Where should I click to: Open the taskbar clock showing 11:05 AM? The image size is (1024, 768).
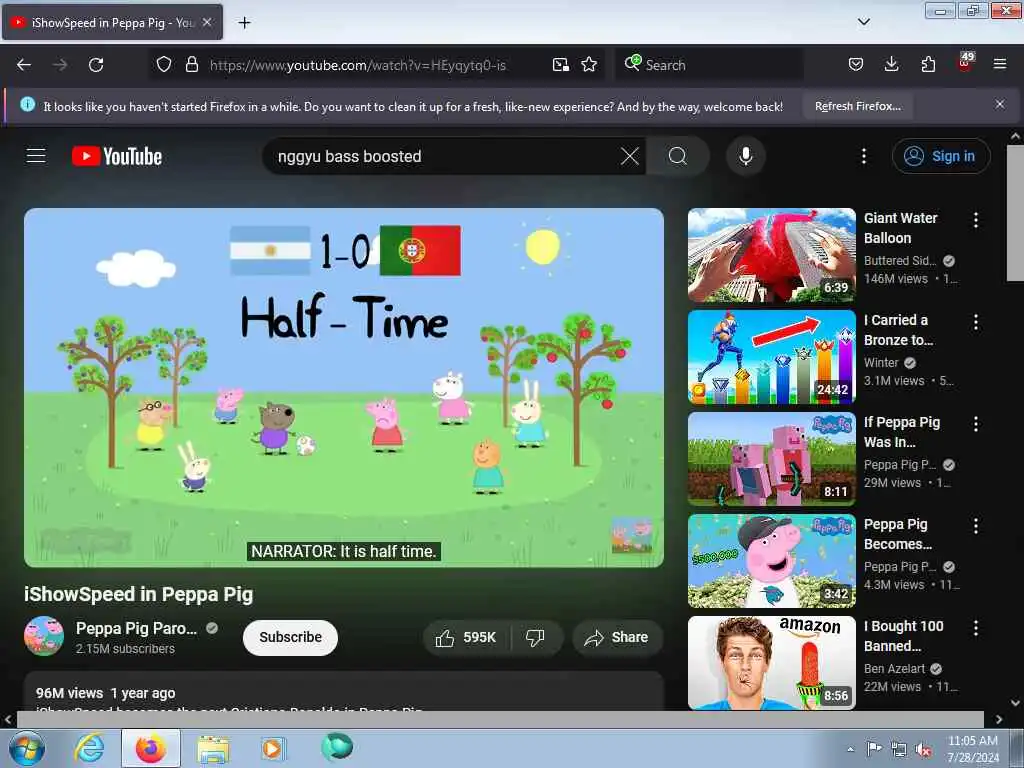[972, 749]
